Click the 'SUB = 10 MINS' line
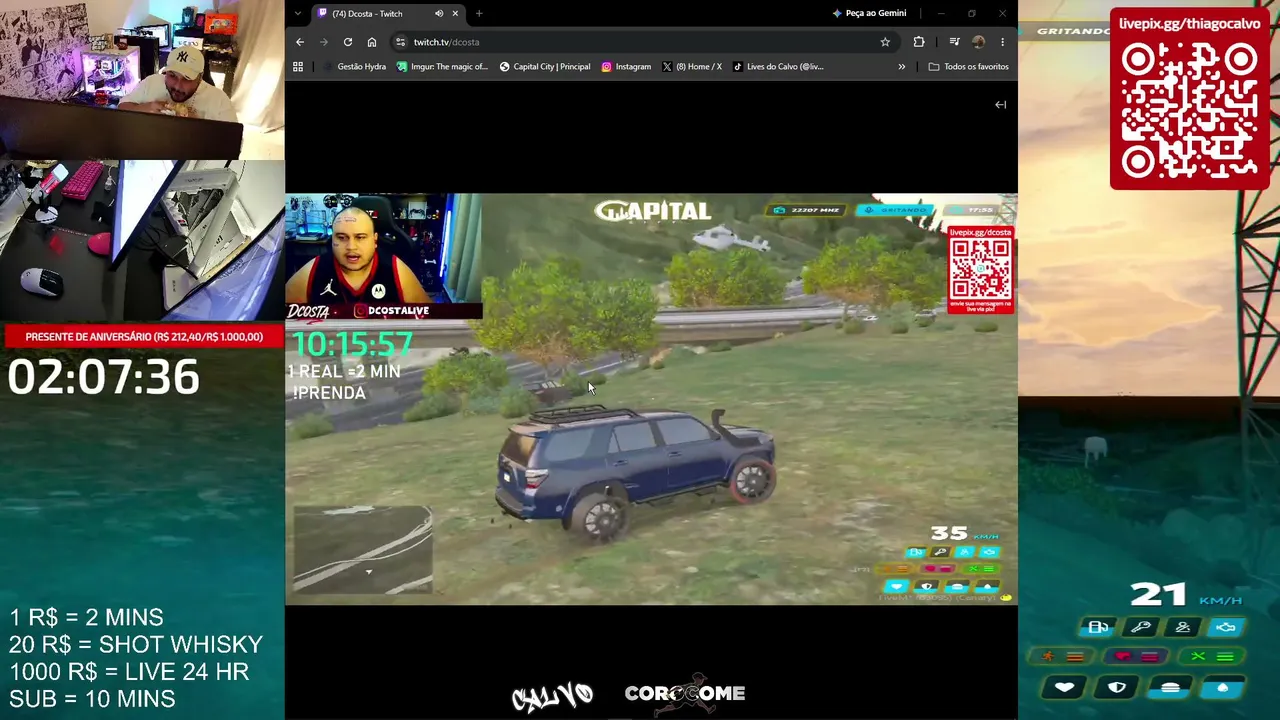The height and width of the screenshot is (720, 1280). 93,699
